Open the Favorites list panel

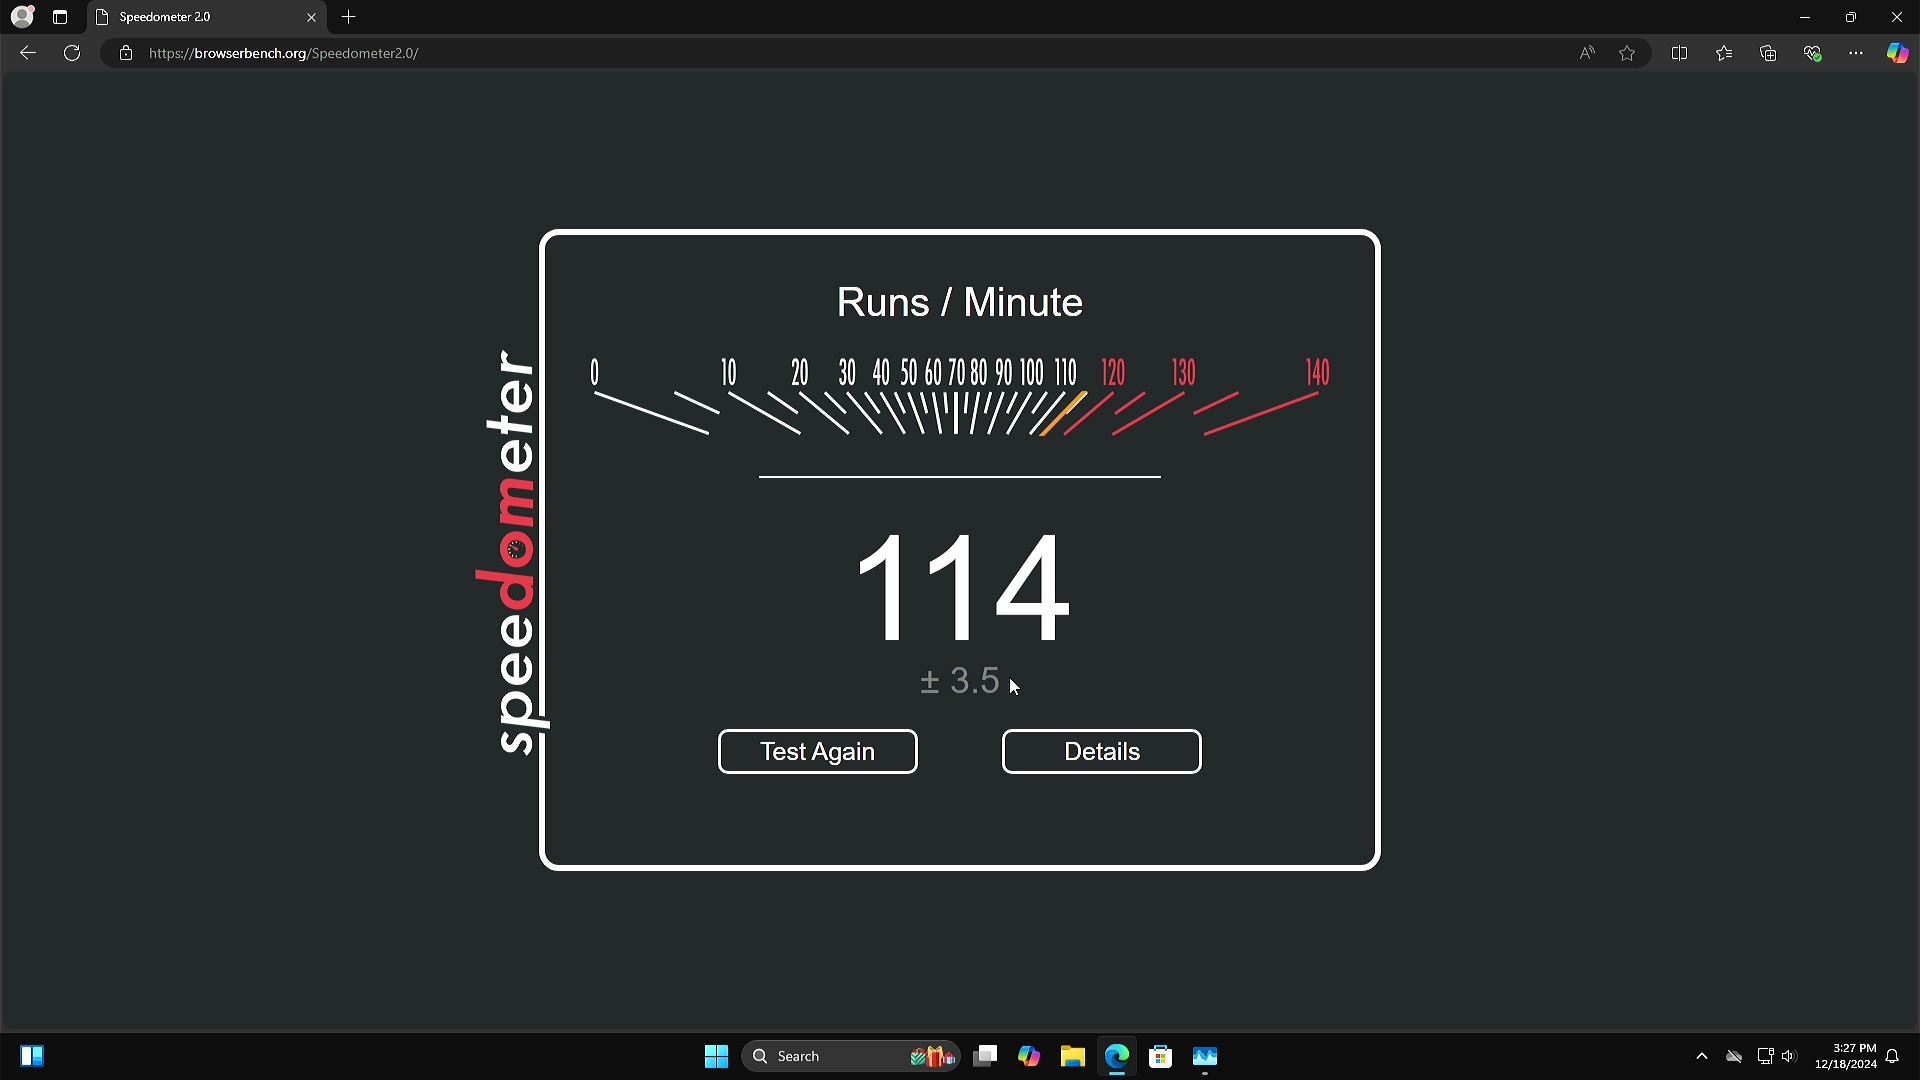coord(1724,53)
